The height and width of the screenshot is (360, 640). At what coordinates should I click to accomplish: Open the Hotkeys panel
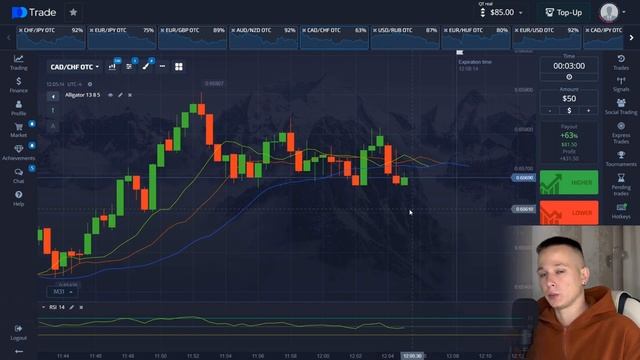pyautogui.click(x=621, y=211)
